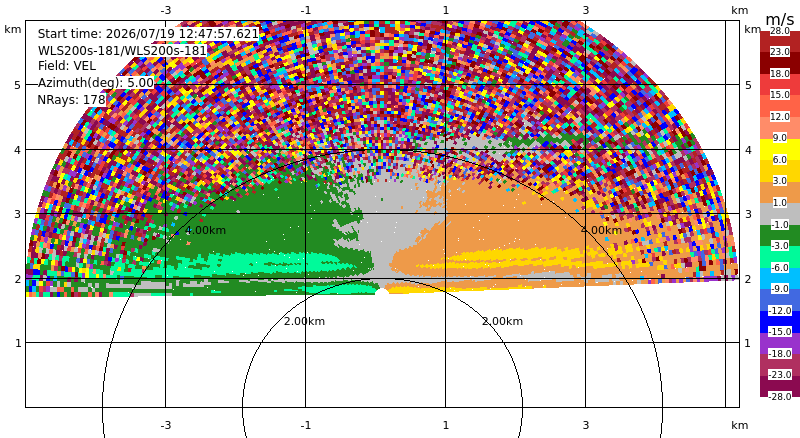Click the left 4.00km range ring label
800x438 pixels.
205,230
